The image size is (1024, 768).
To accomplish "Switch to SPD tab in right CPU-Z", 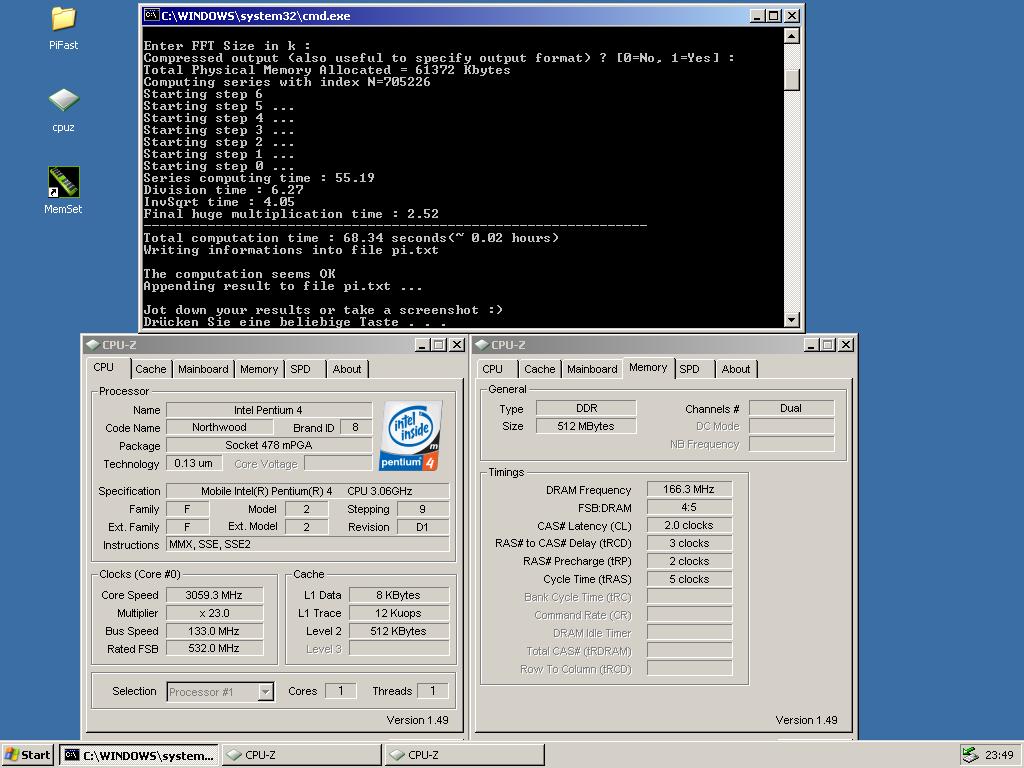I will pyautogui.click(x=690, y=369).
